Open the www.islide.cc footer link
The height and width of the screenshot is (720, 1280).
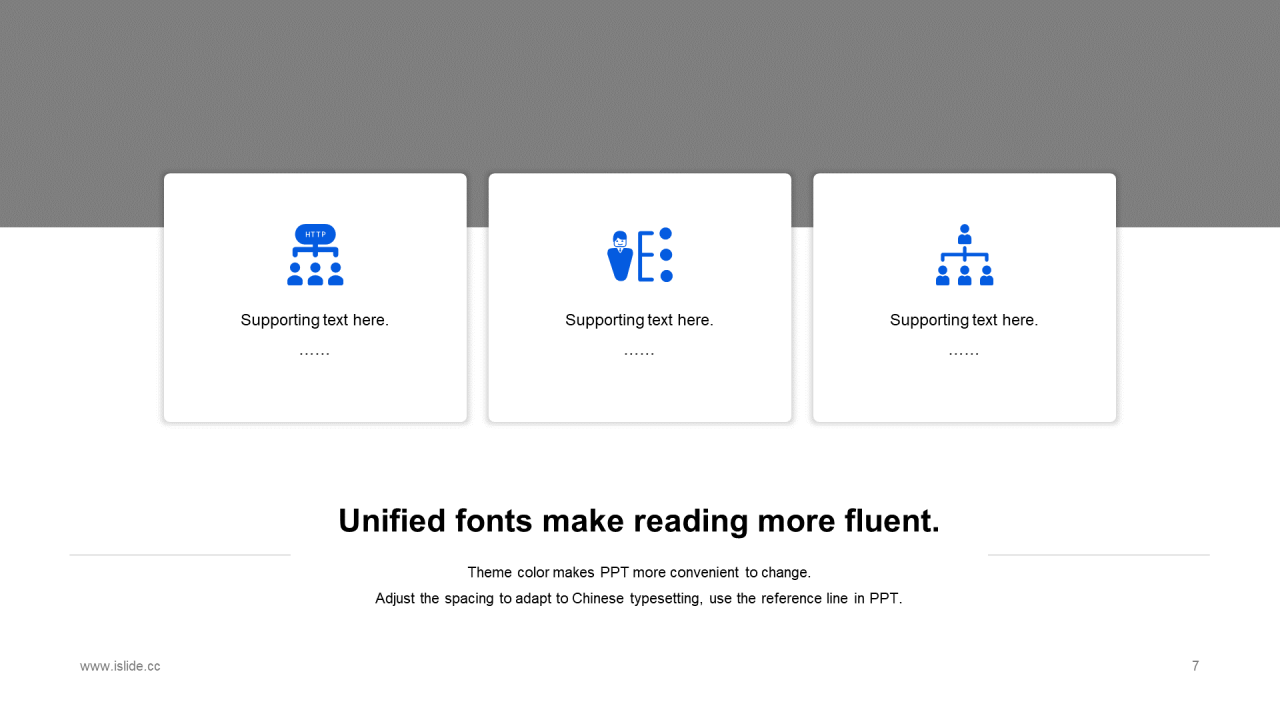(120, 666)
